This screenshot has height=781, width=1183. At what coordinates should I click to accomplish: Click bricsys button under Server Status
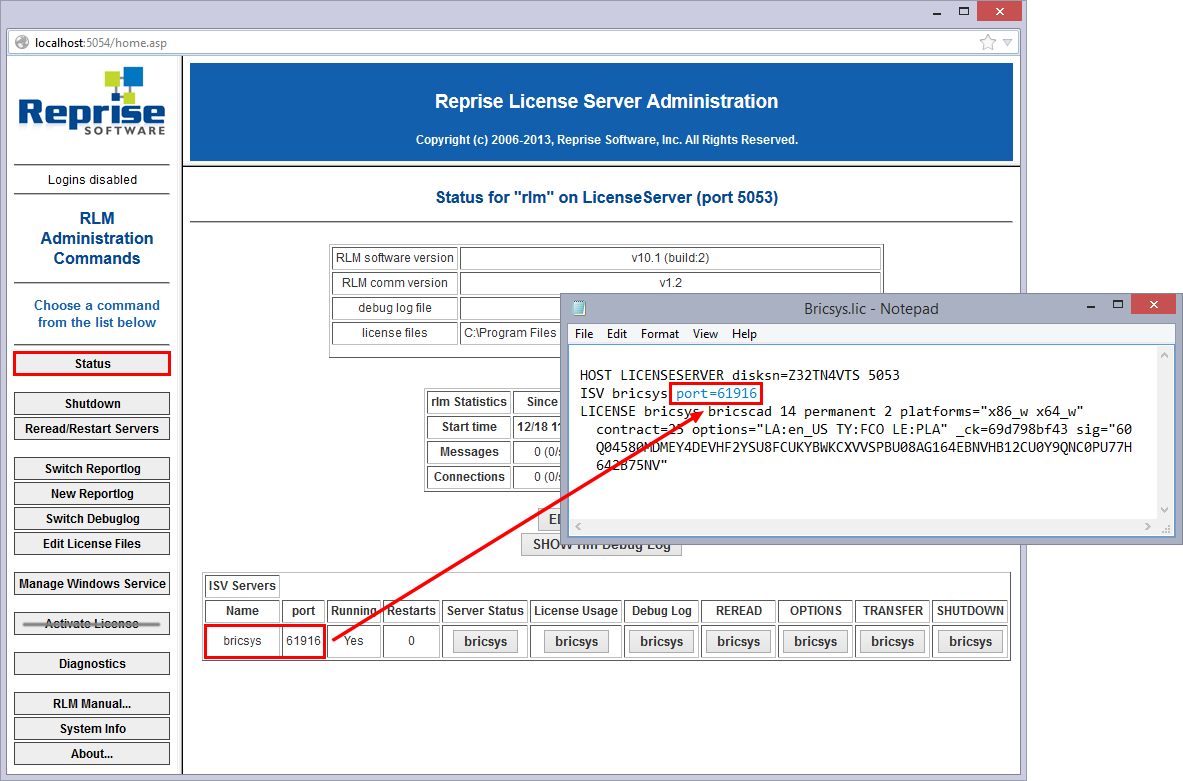(485, 642)
